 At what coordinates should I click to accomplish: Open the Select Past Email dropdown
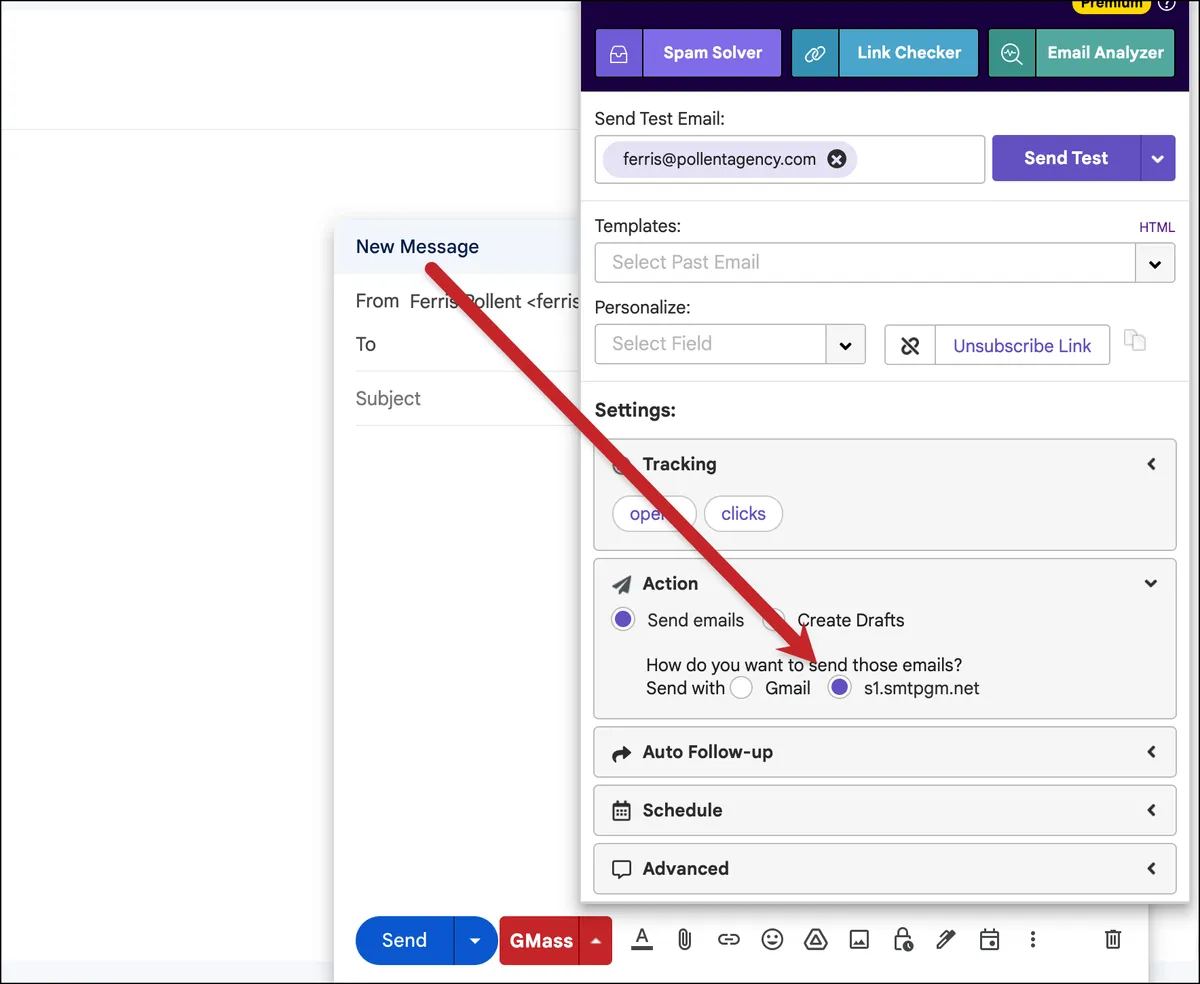[1155, 263]
